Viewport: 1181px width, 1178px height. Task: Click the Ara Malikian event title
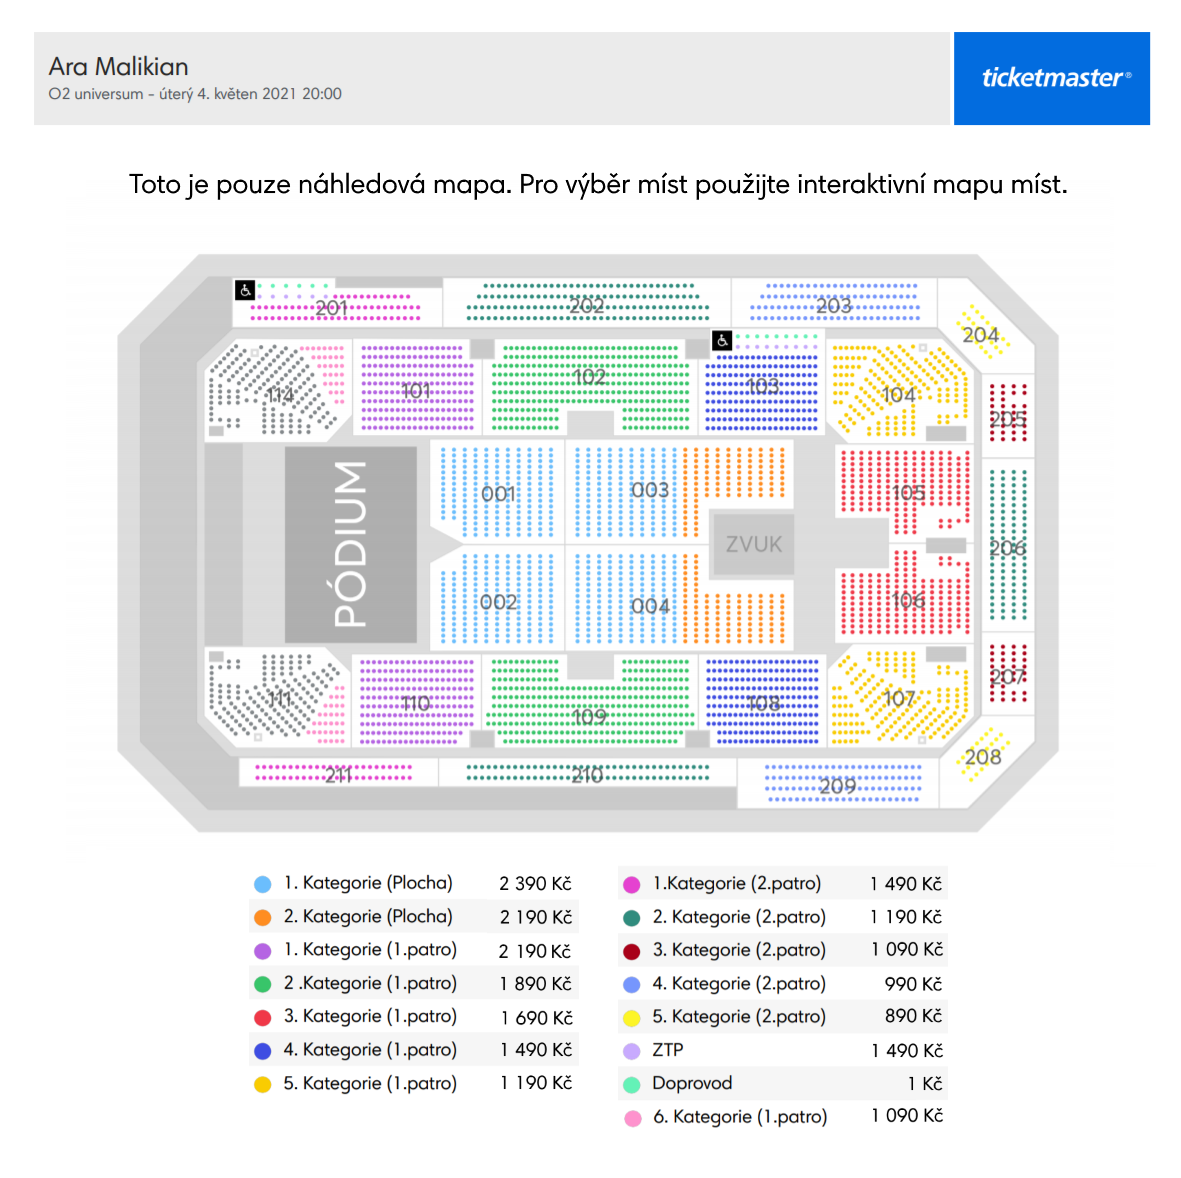pyautogui.click(x=118, y=66)
